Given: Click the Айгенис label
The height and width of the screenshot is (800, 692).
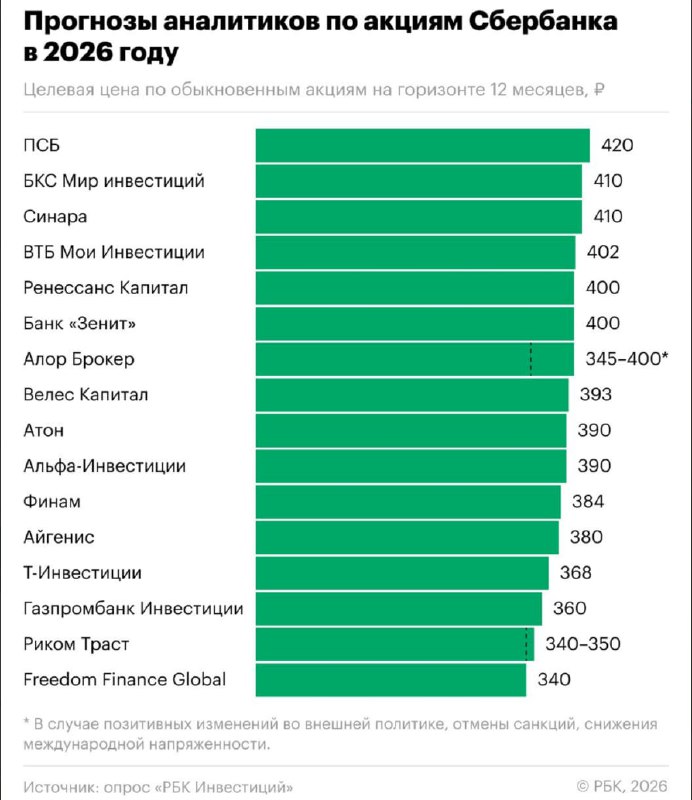Looking at the screenshot, I should point(59,537).
